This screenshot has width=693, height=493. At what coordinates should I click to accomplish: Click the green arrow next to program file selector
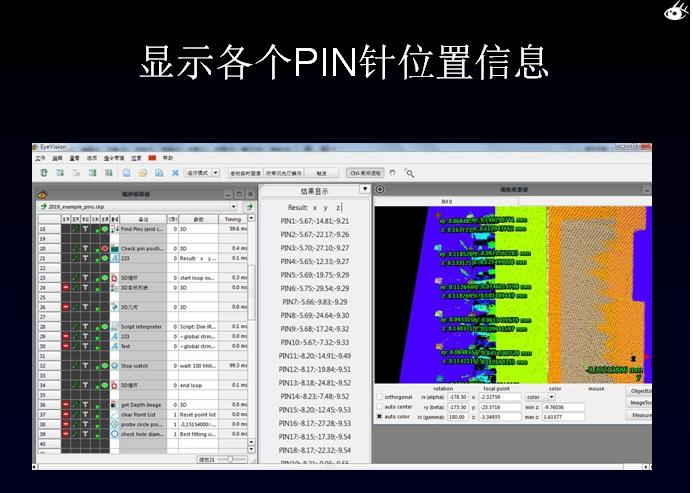click(249, 206)
